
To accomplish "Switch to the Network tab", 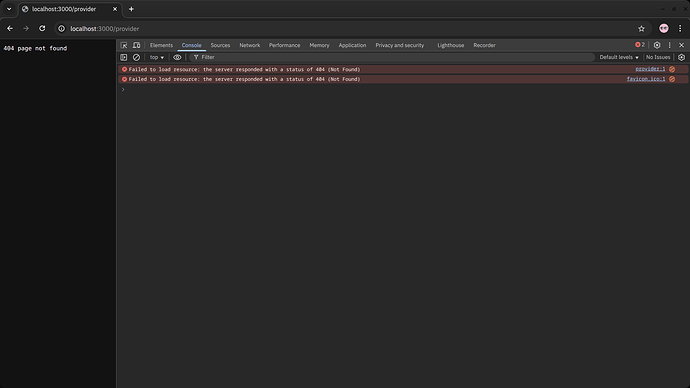I will (250, 45).
